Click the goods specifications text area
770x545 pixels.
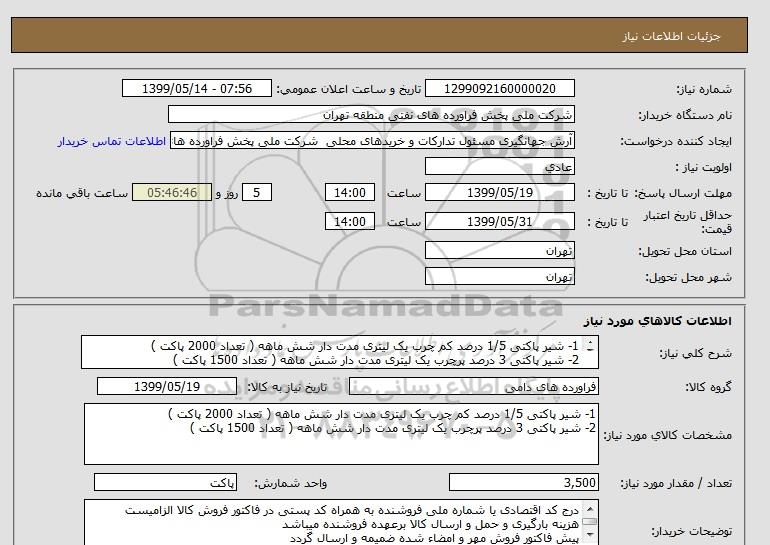point(341,434)
